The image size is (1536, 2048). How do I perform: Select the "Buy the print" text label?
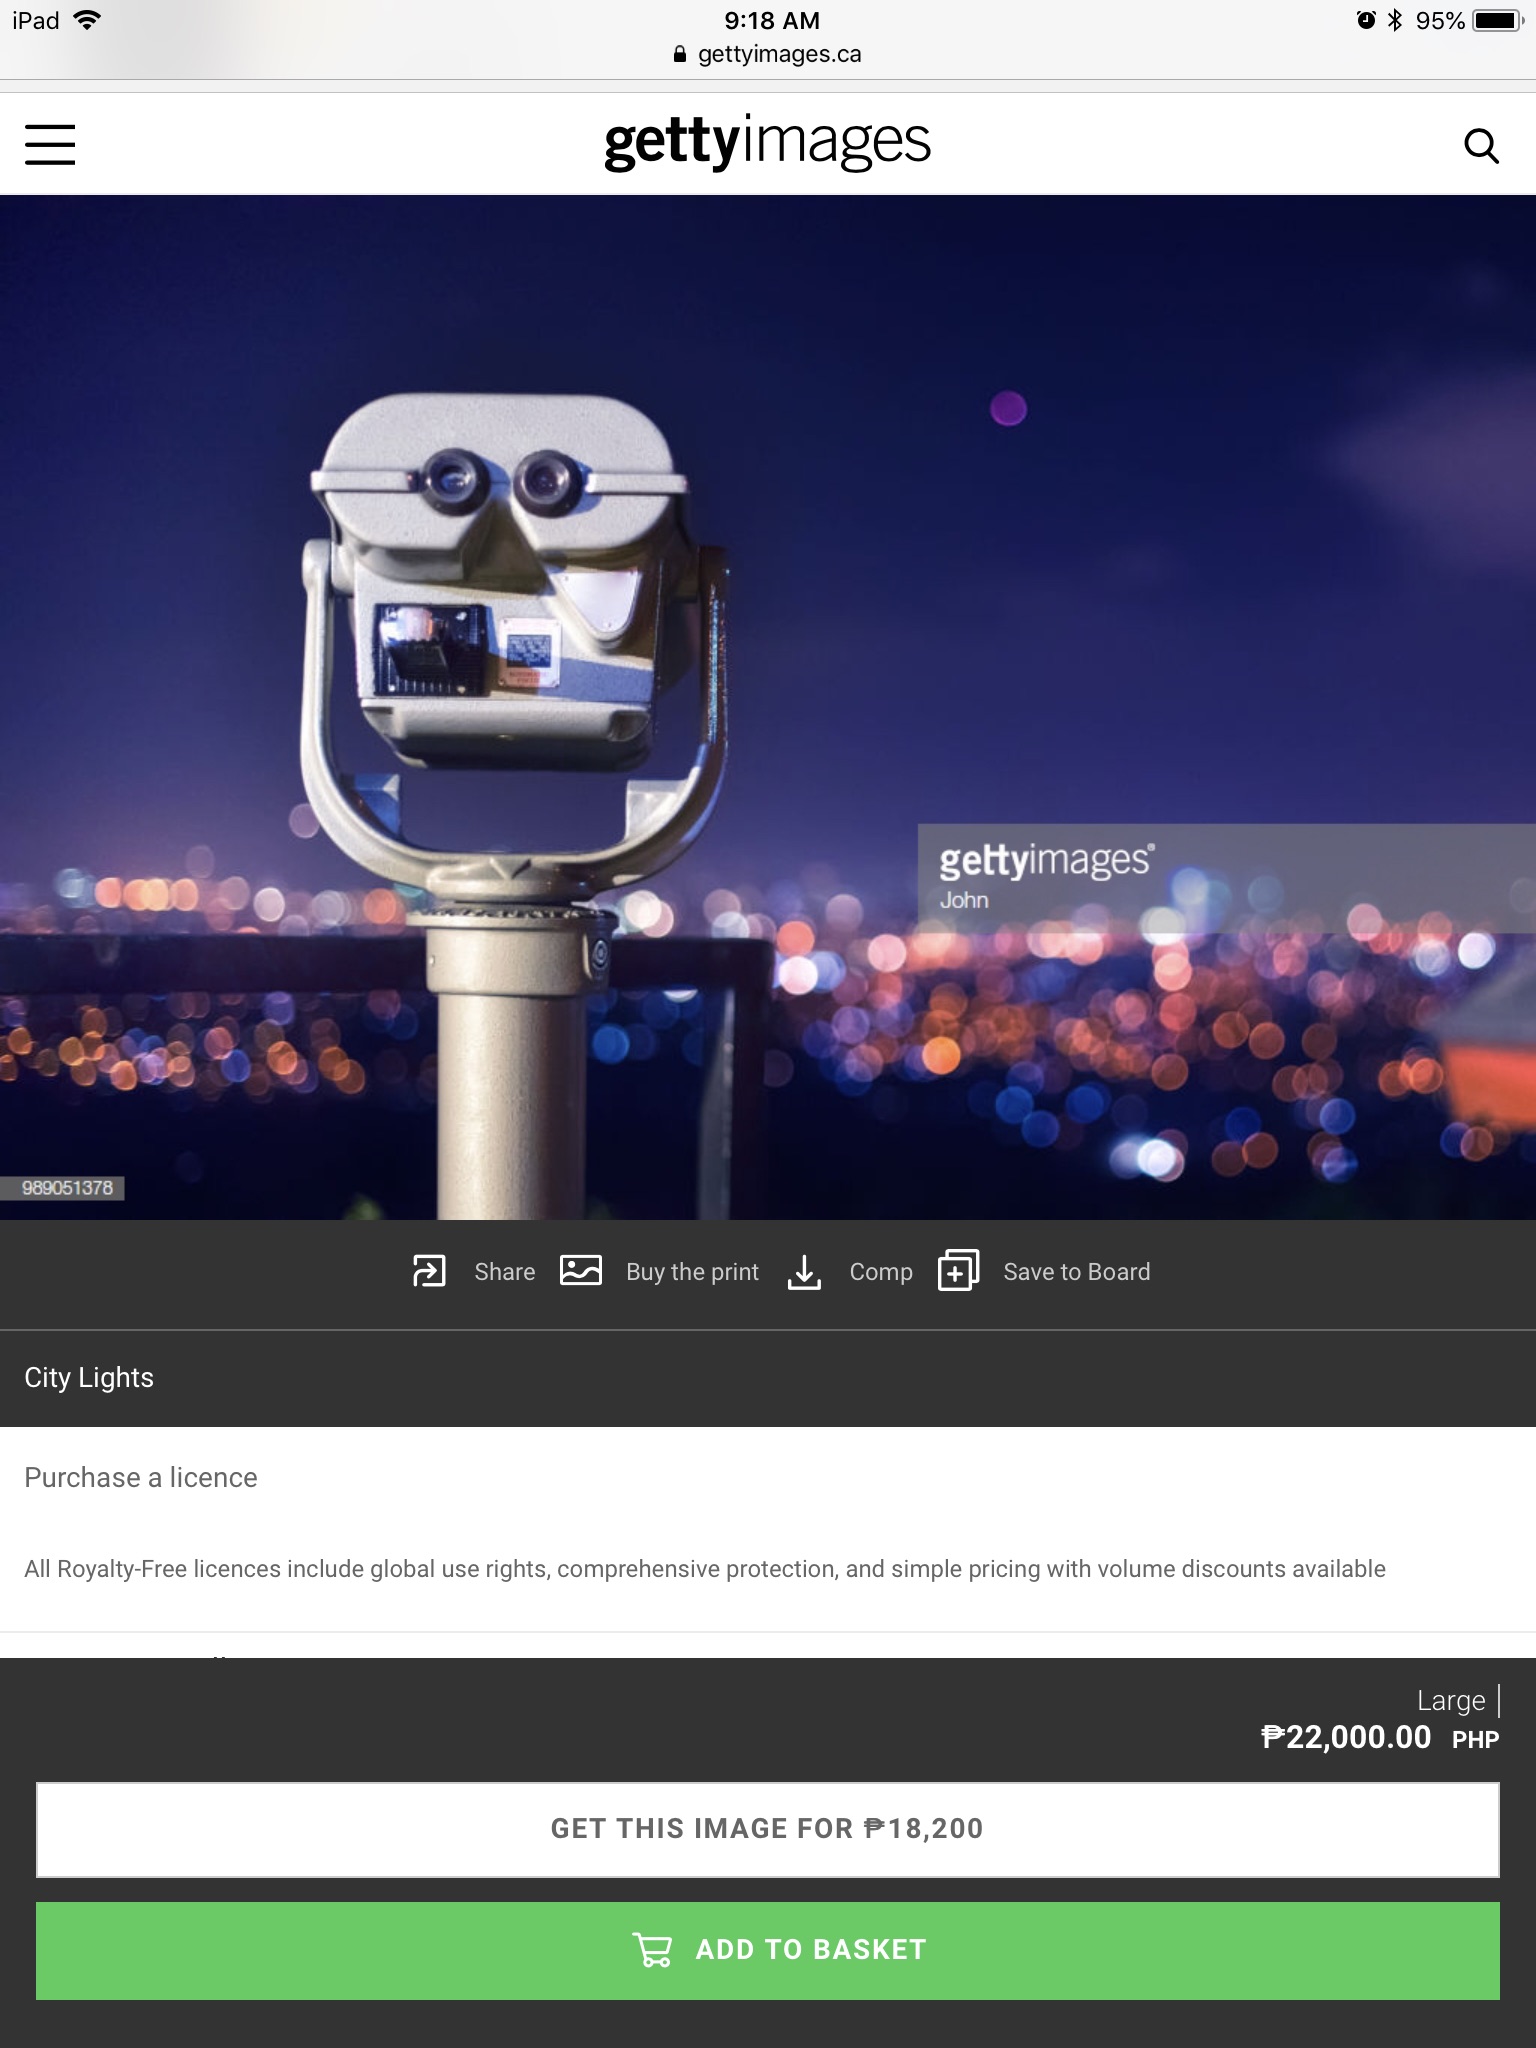pyautogui.click(x=692, y=1272)
